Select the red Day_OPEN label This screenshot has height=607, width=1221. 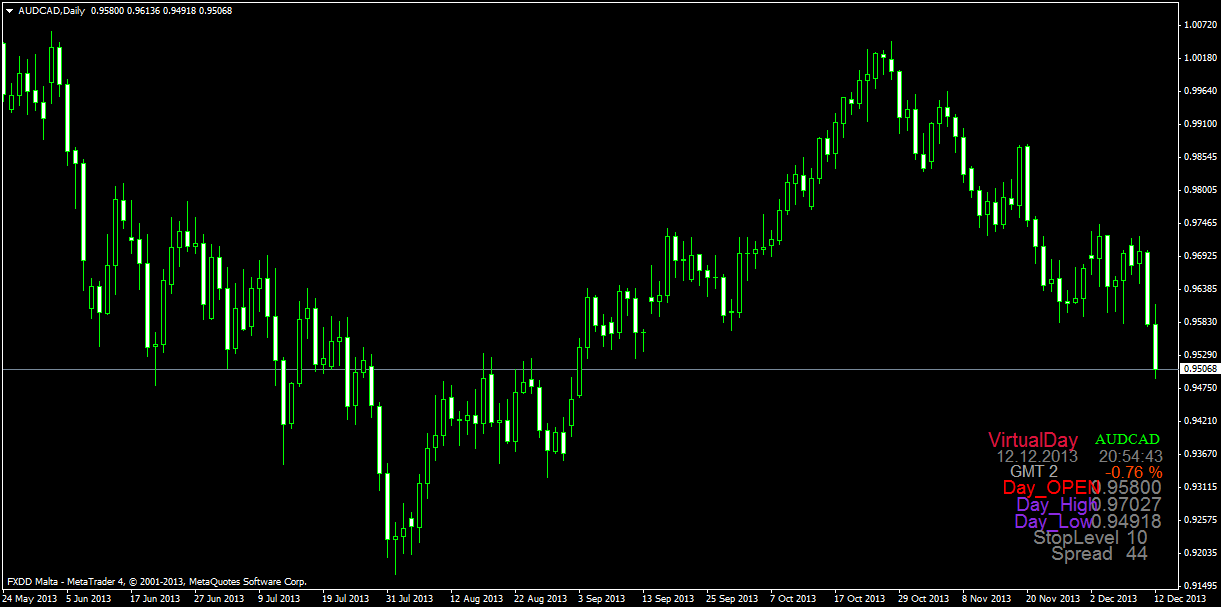point(1045,488)
